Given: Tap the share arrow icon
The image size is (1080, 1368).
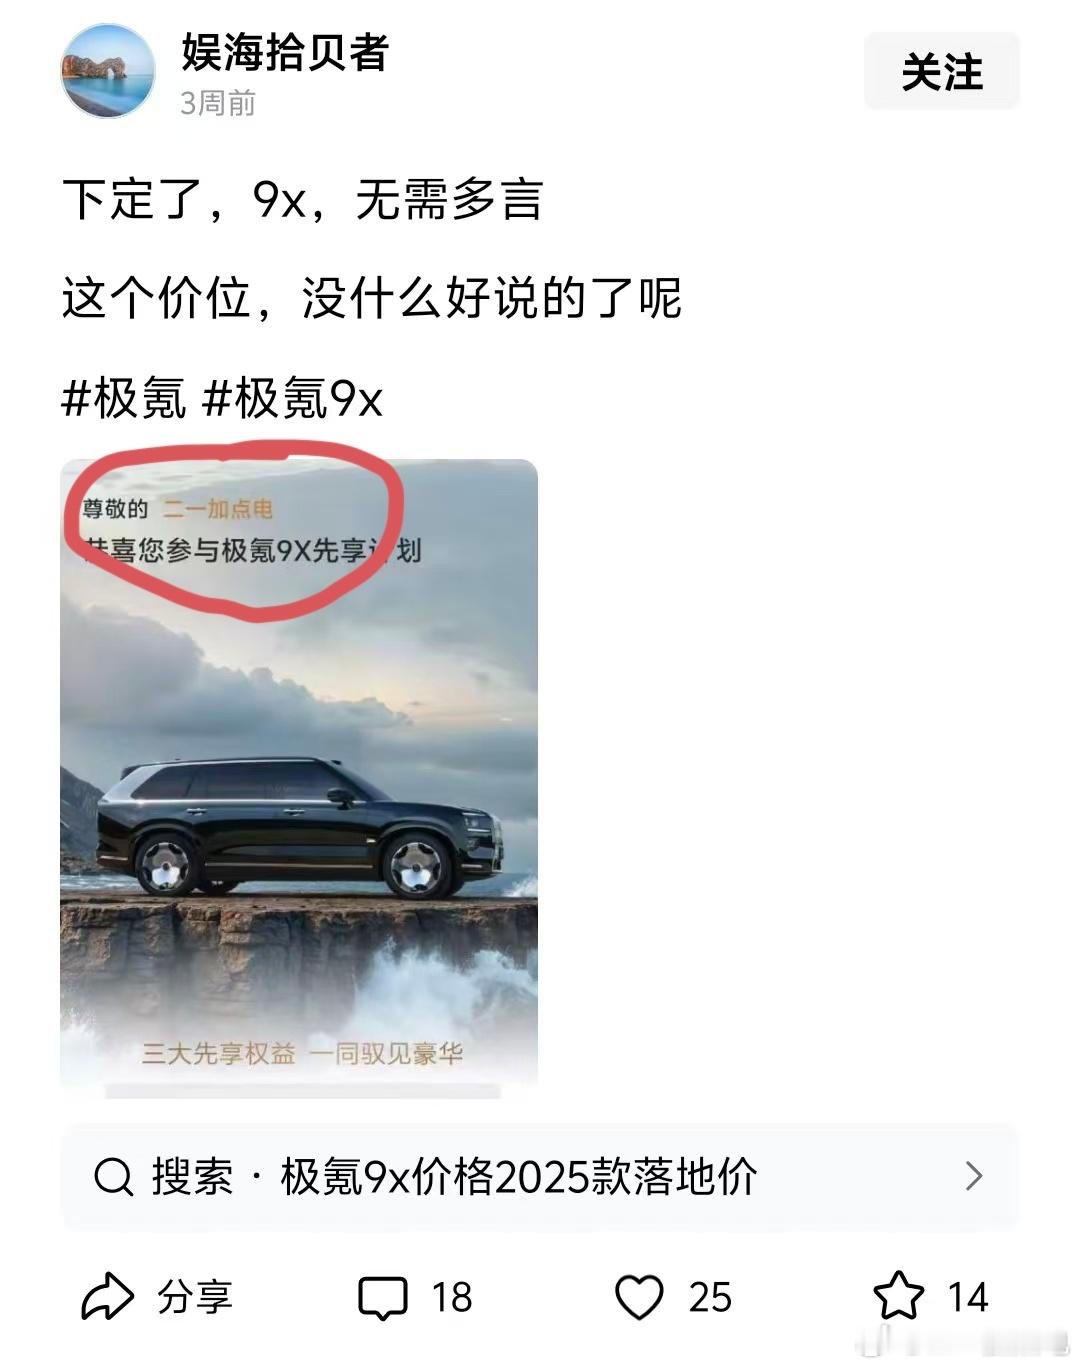Looking at the screenshot, I should pyautogui.click(x=107, y=1297).
